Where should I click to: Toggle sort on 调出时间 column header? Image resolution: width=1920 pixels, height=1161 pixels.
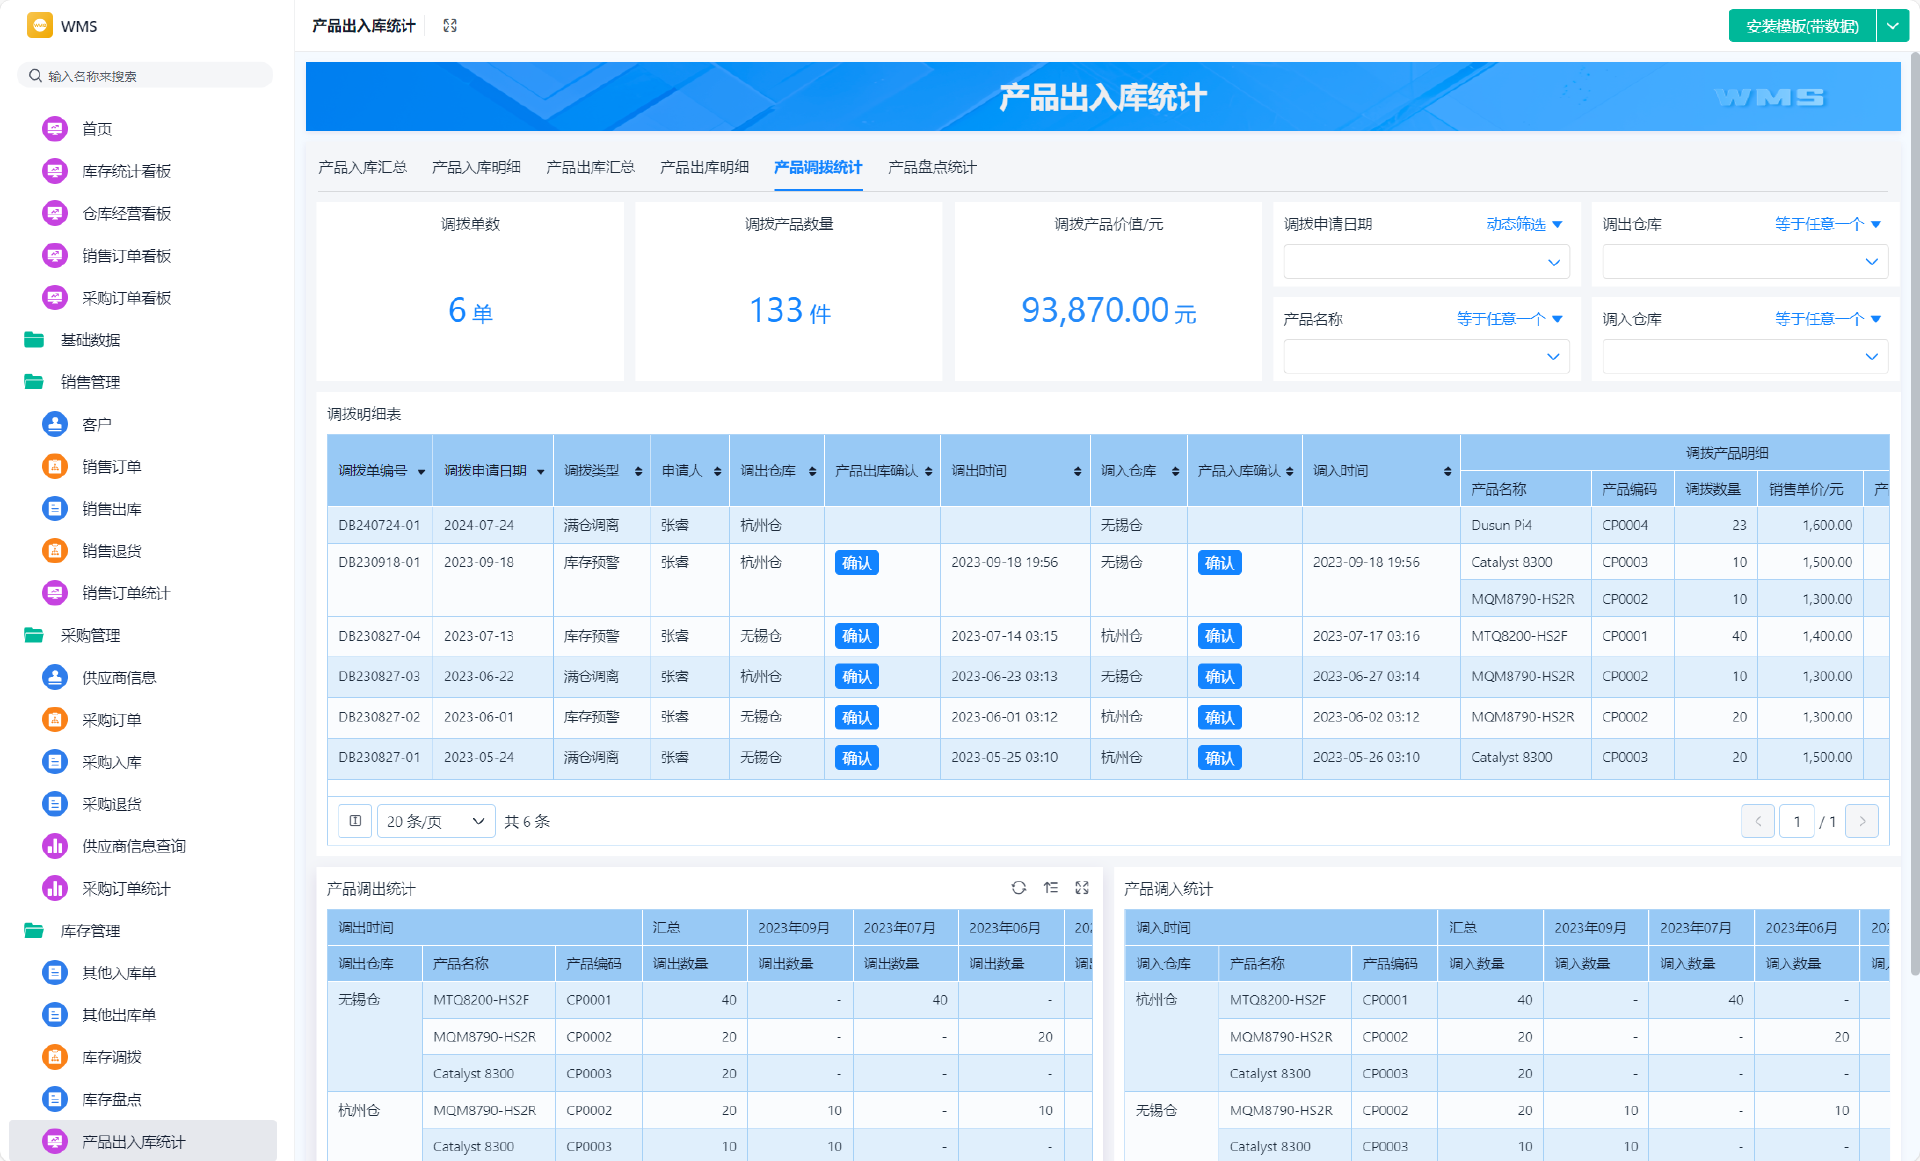pyautogui.click(x=1077, y=471)
